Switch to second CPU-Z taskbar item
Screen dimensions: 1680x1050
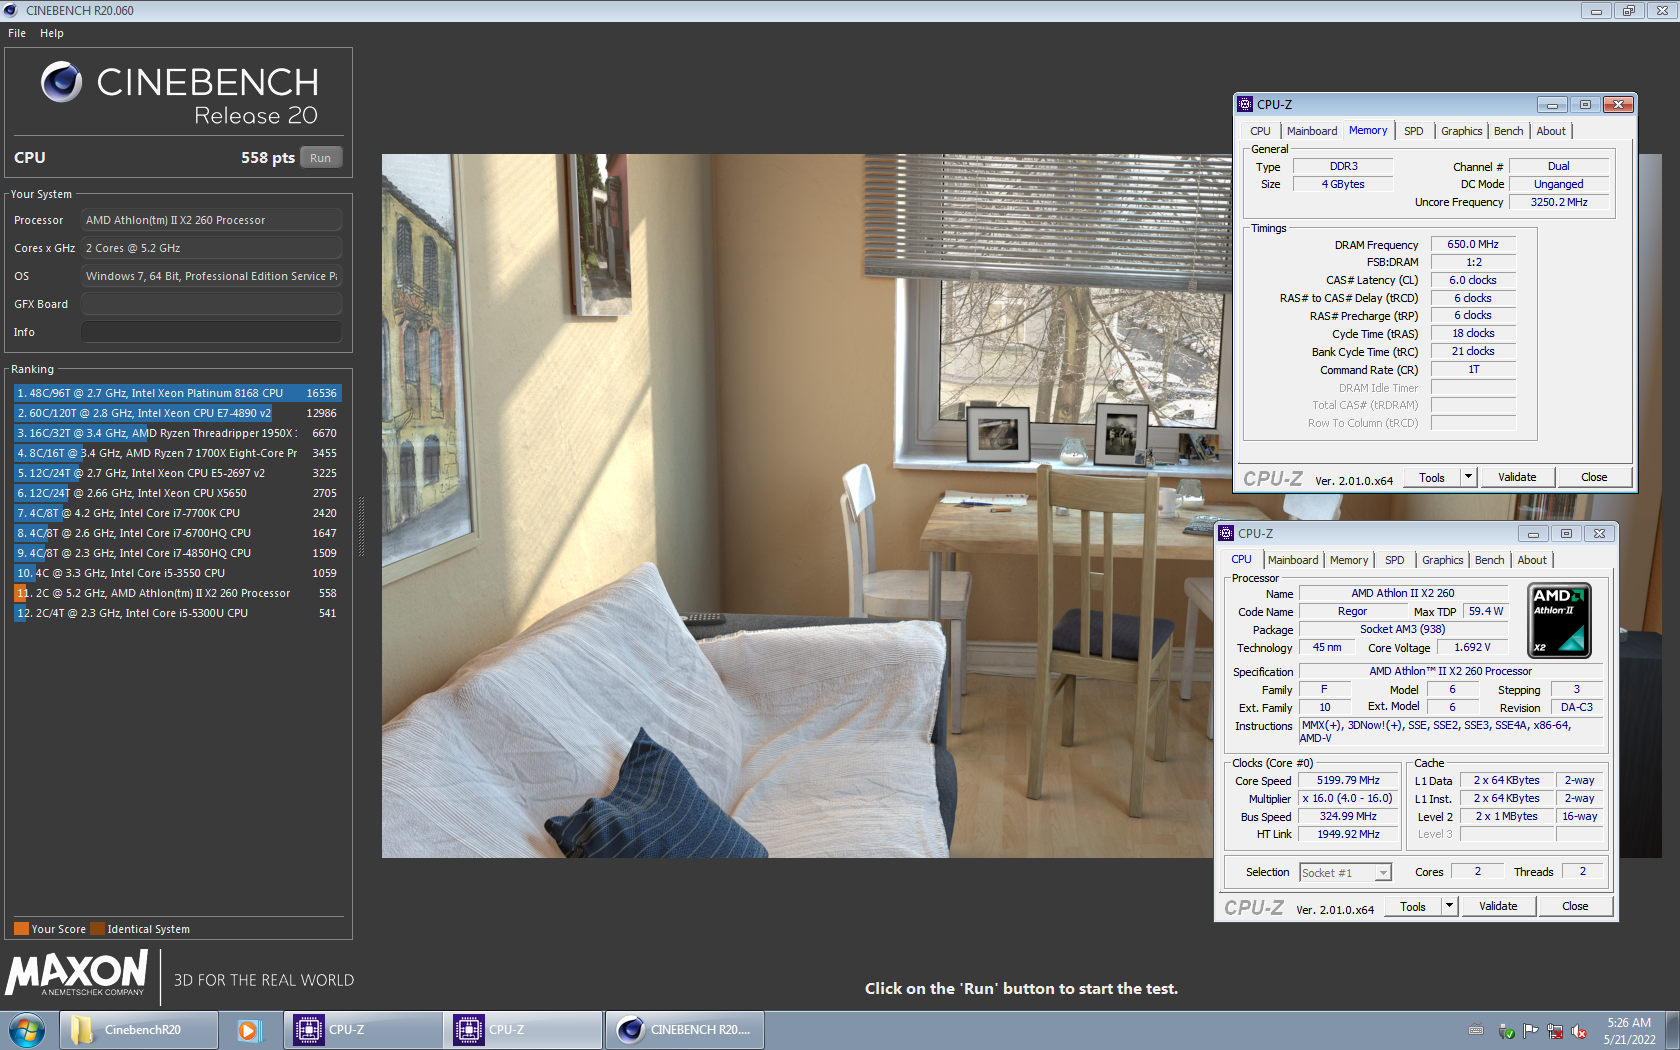(523, 1030)
